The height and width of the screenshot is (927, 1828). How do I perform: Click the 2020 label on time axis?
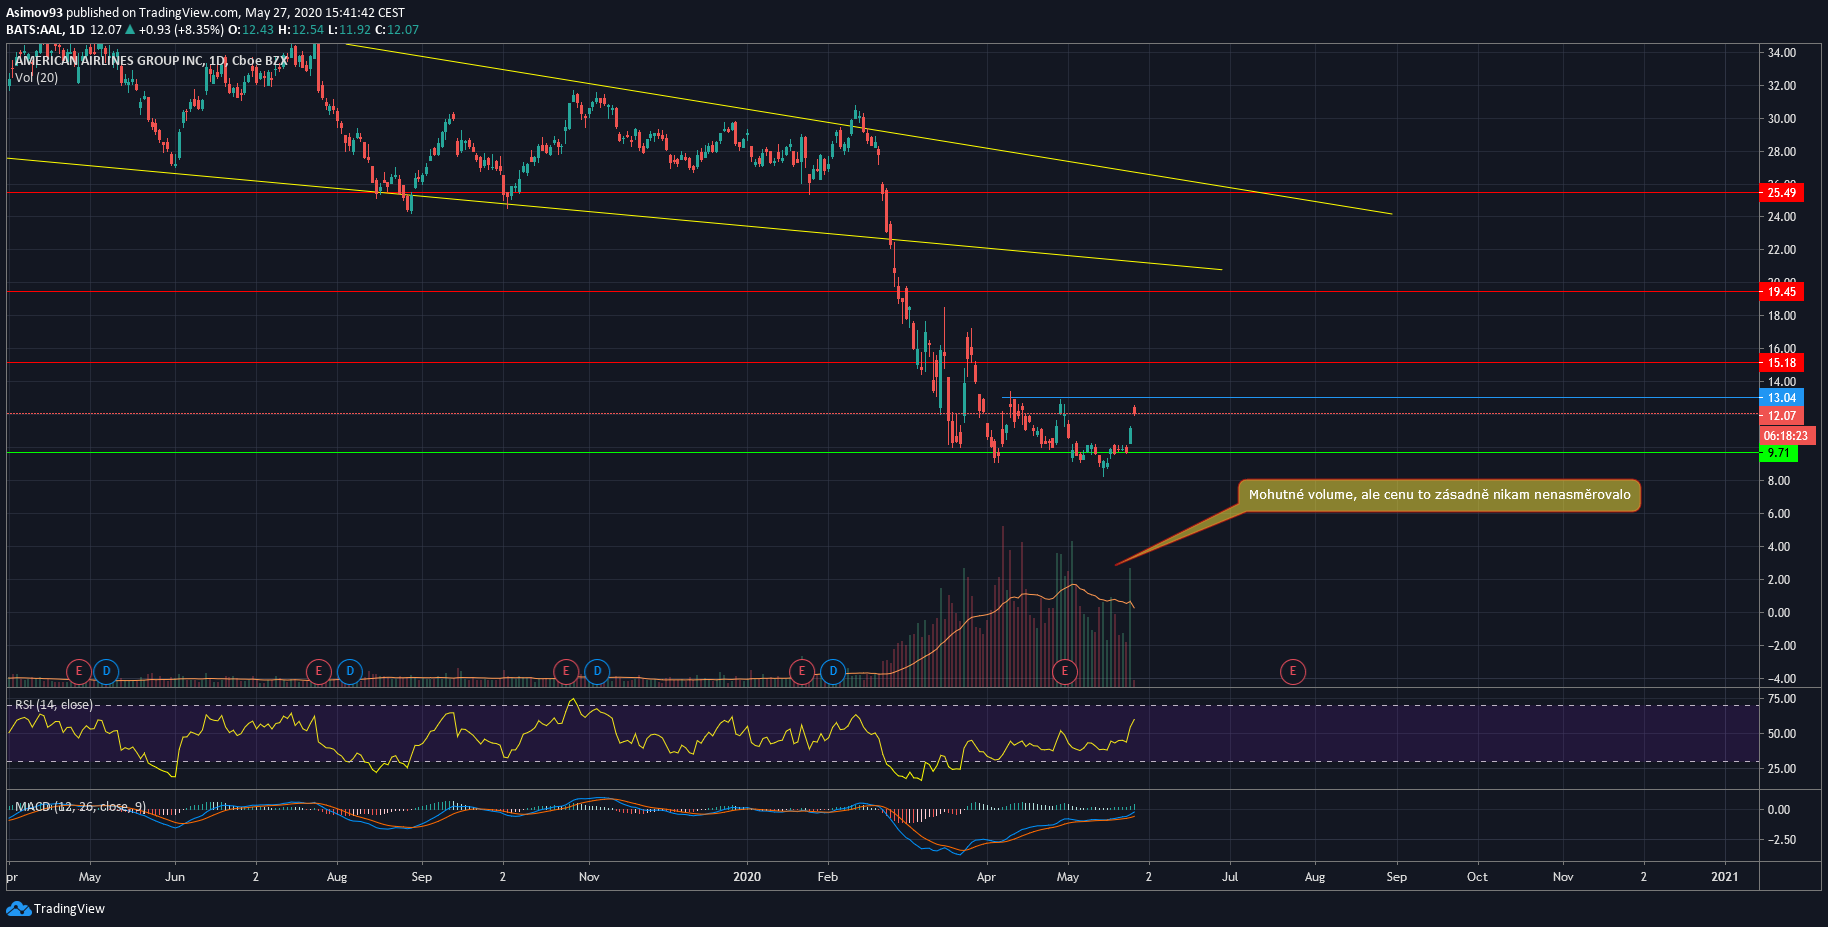tap(747, 877)
